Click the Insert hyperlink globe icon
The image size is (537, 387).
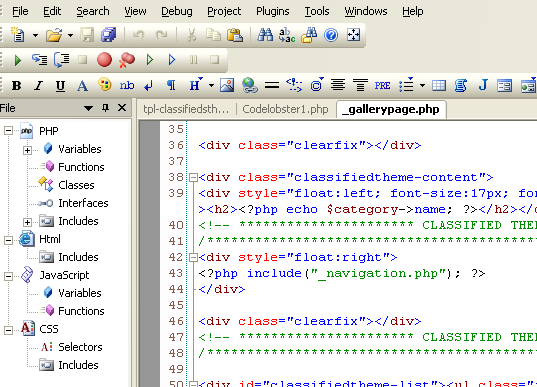click(250, 85)
